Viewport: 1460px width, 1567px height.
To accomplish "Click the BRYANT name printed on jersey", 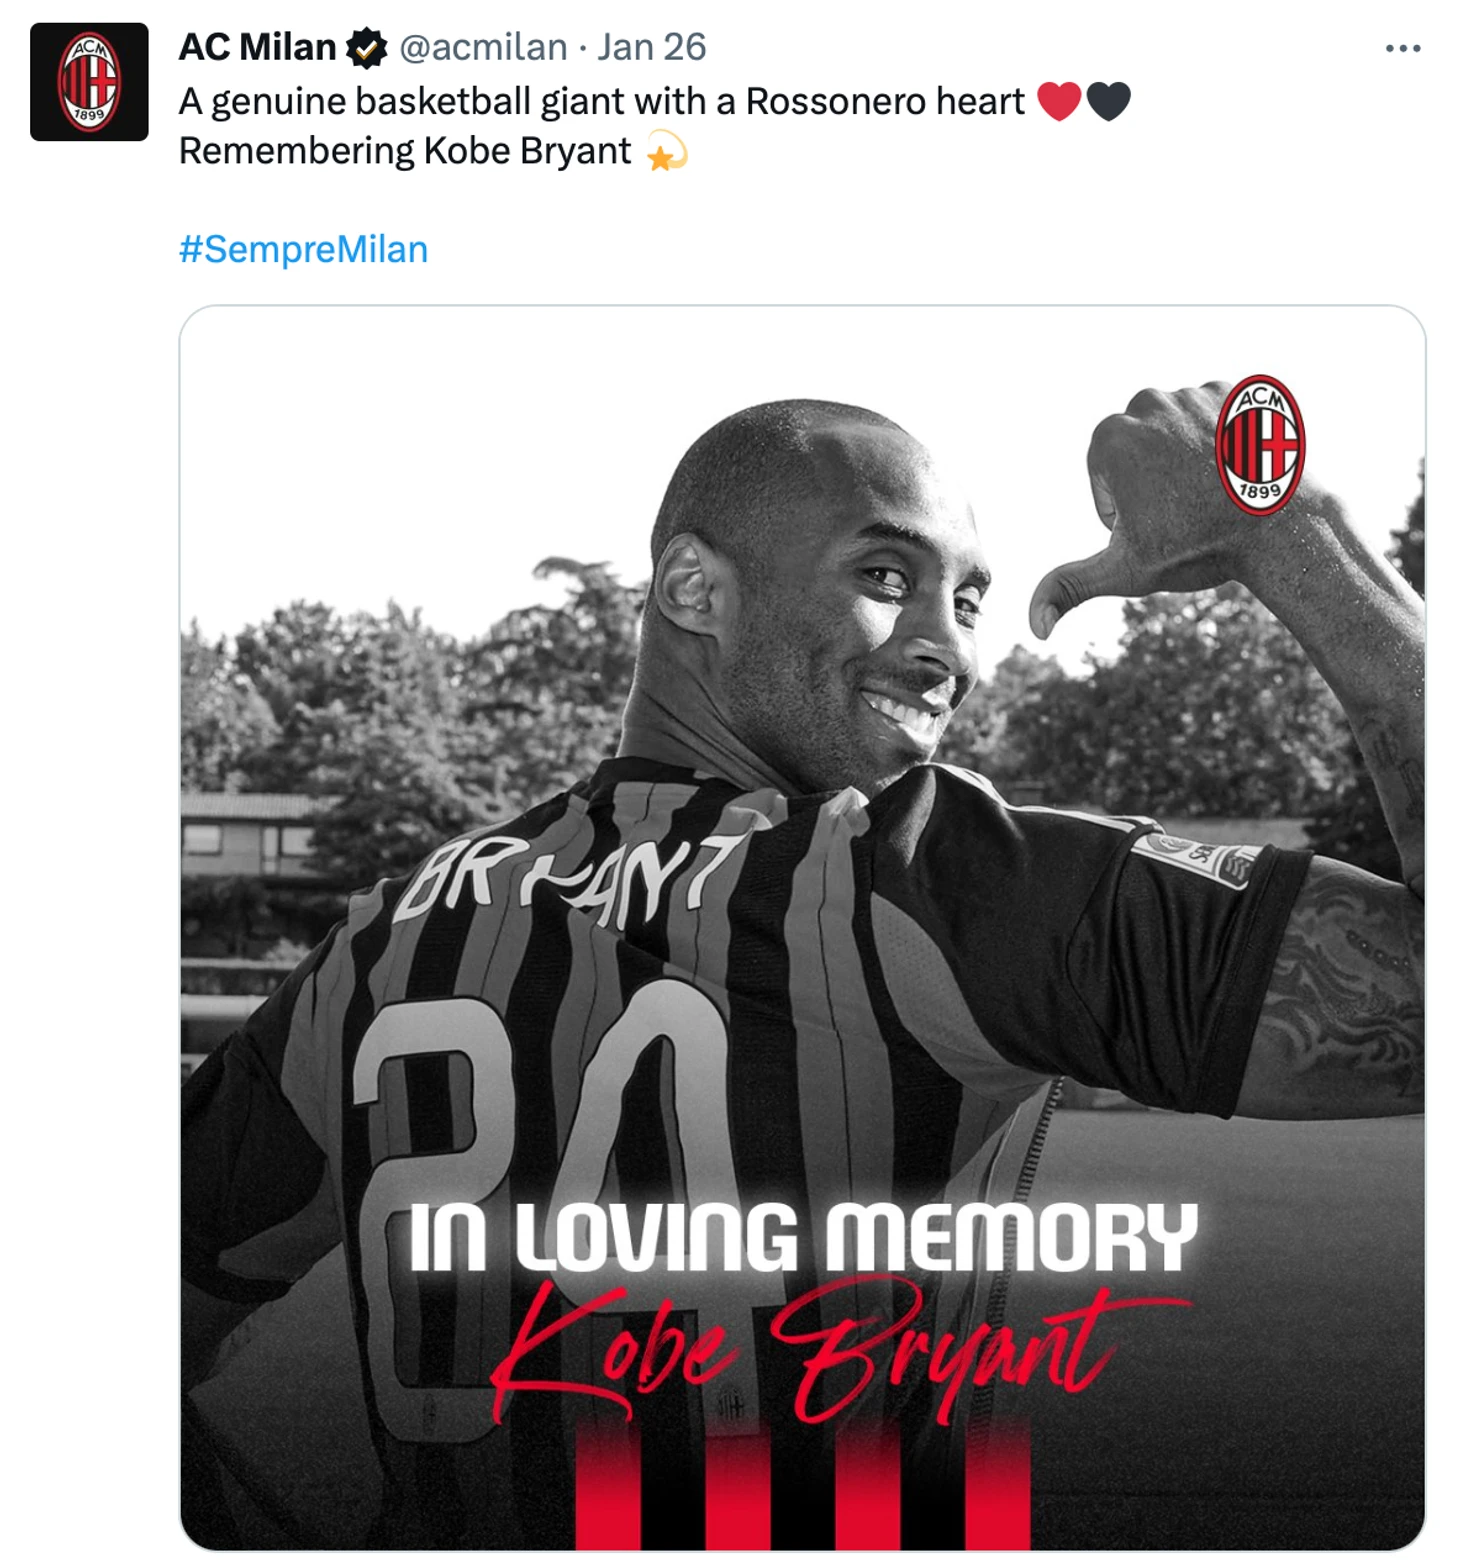I will pyautogui.click(x=572, y=878).
